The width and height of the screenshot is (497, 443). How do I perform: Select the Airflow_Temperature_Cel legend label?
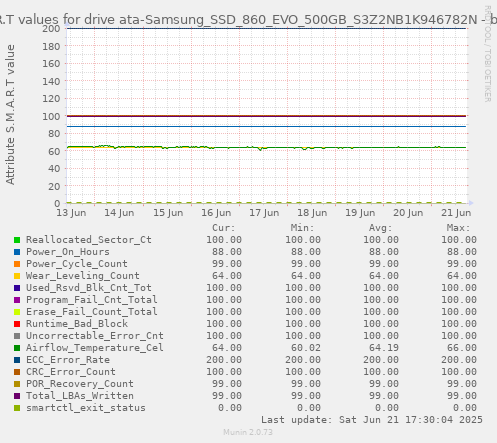pyautogui.click(x=95, y=348)
